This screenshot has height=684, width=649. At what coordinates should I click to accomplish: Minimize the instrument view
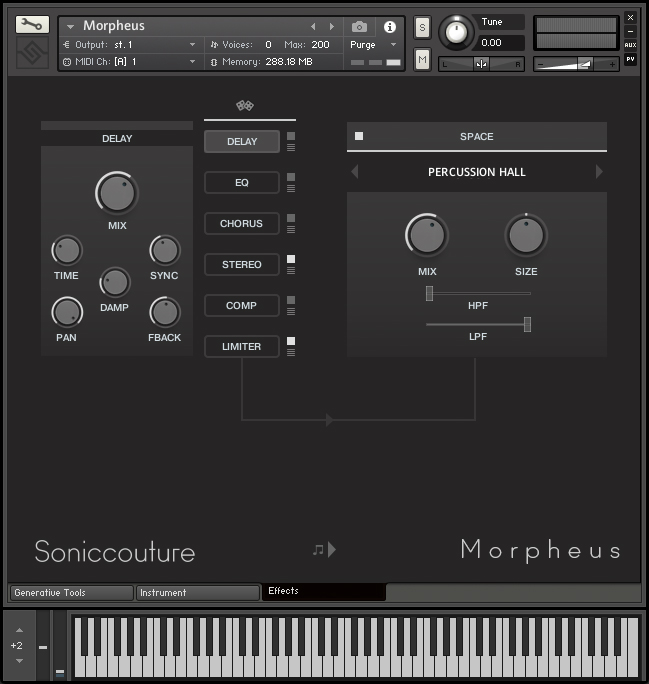click(x=630, y=31)
